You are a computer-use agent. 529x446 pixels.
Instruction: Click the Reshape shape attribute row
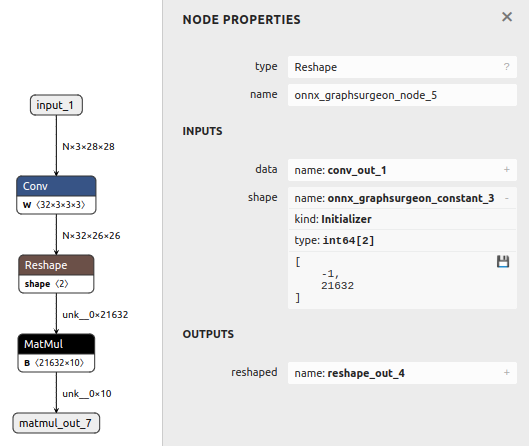(x=56, y=284)
